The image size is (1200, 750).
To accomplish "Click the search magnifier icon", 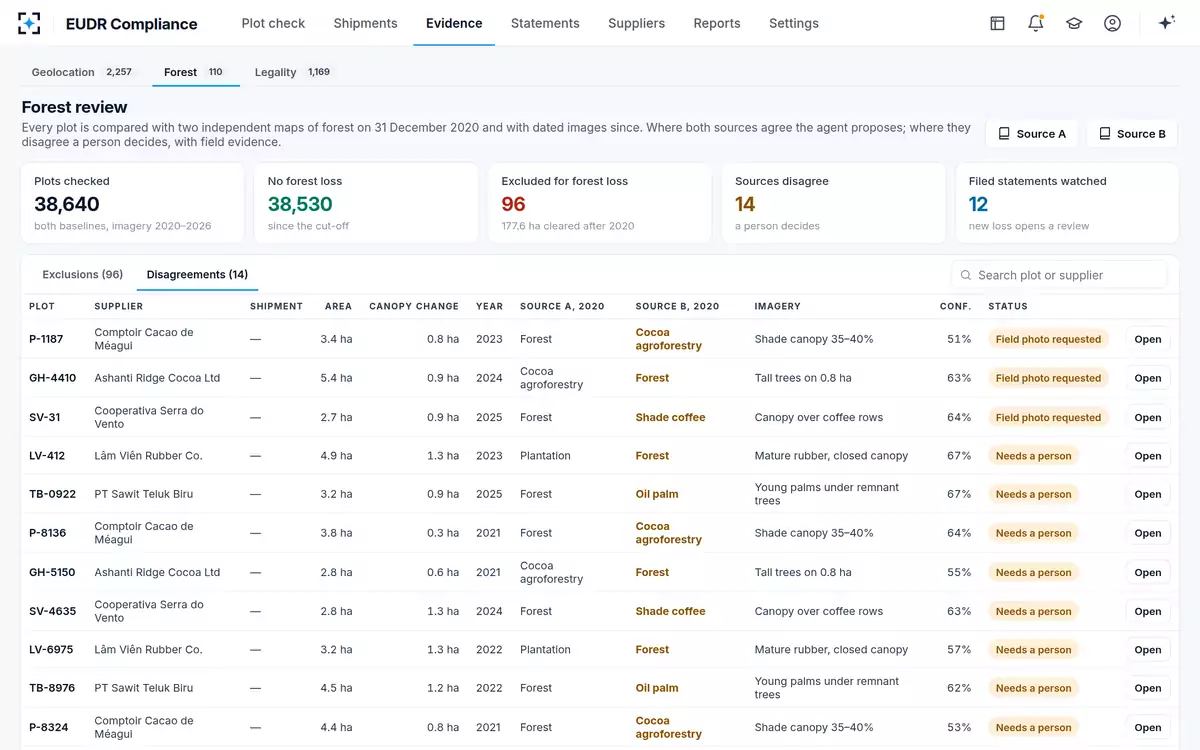I will click(966, 275).
